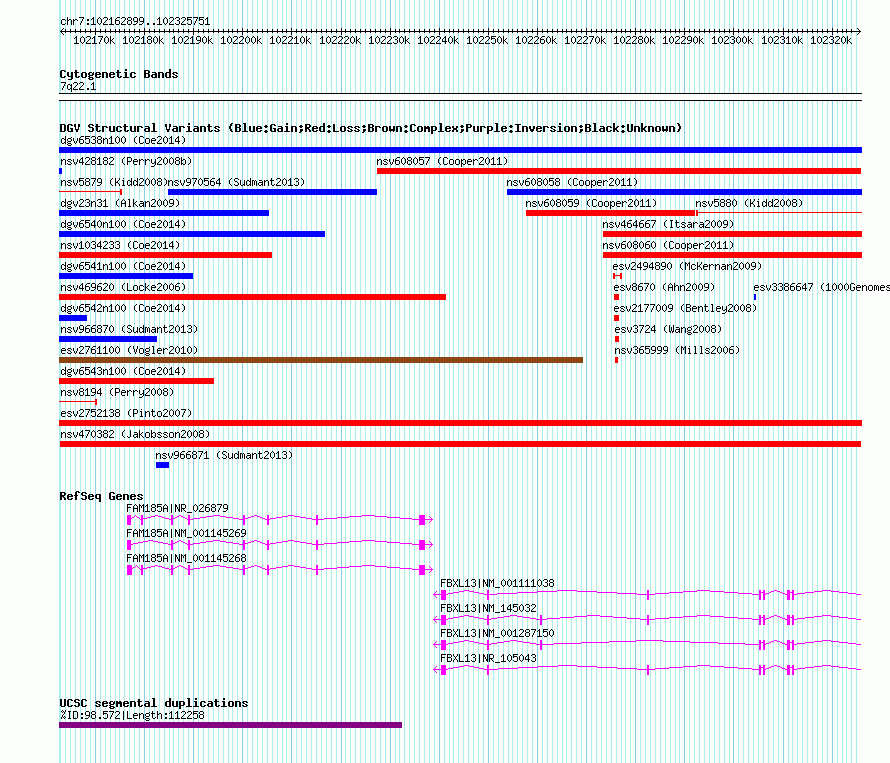Select the nsv464667 (Itsara2009) red bar
This screenshot has width=890, height=763.
coord(732,234)
